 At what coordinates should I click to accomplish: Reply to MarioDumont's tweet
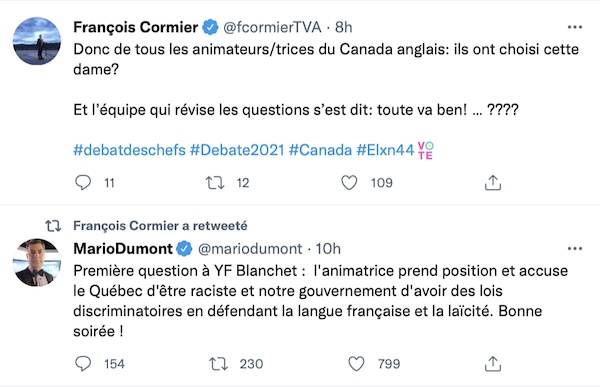83,364
